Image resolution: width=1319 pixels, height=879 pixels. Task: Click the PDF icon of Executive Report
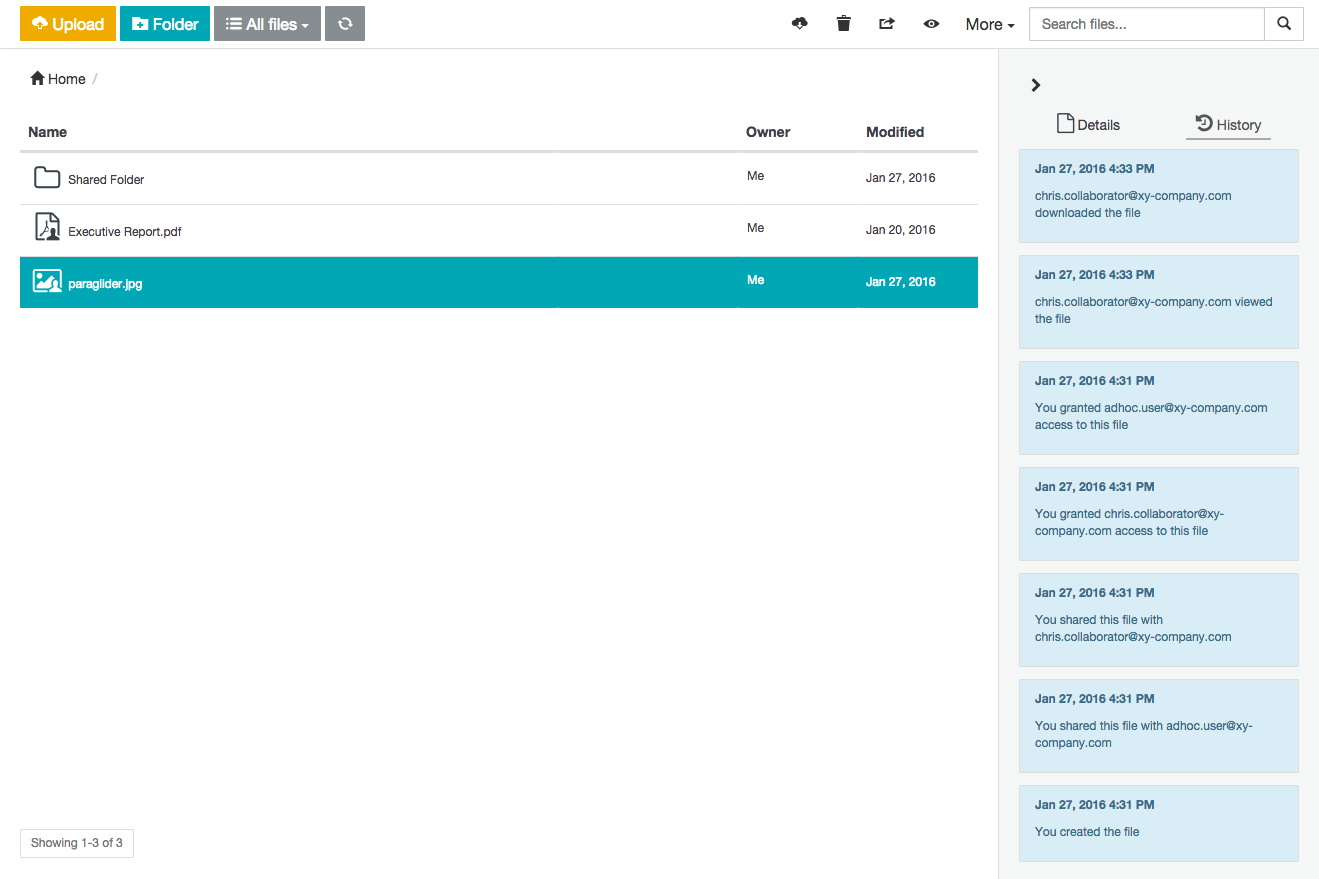[47, 228]
